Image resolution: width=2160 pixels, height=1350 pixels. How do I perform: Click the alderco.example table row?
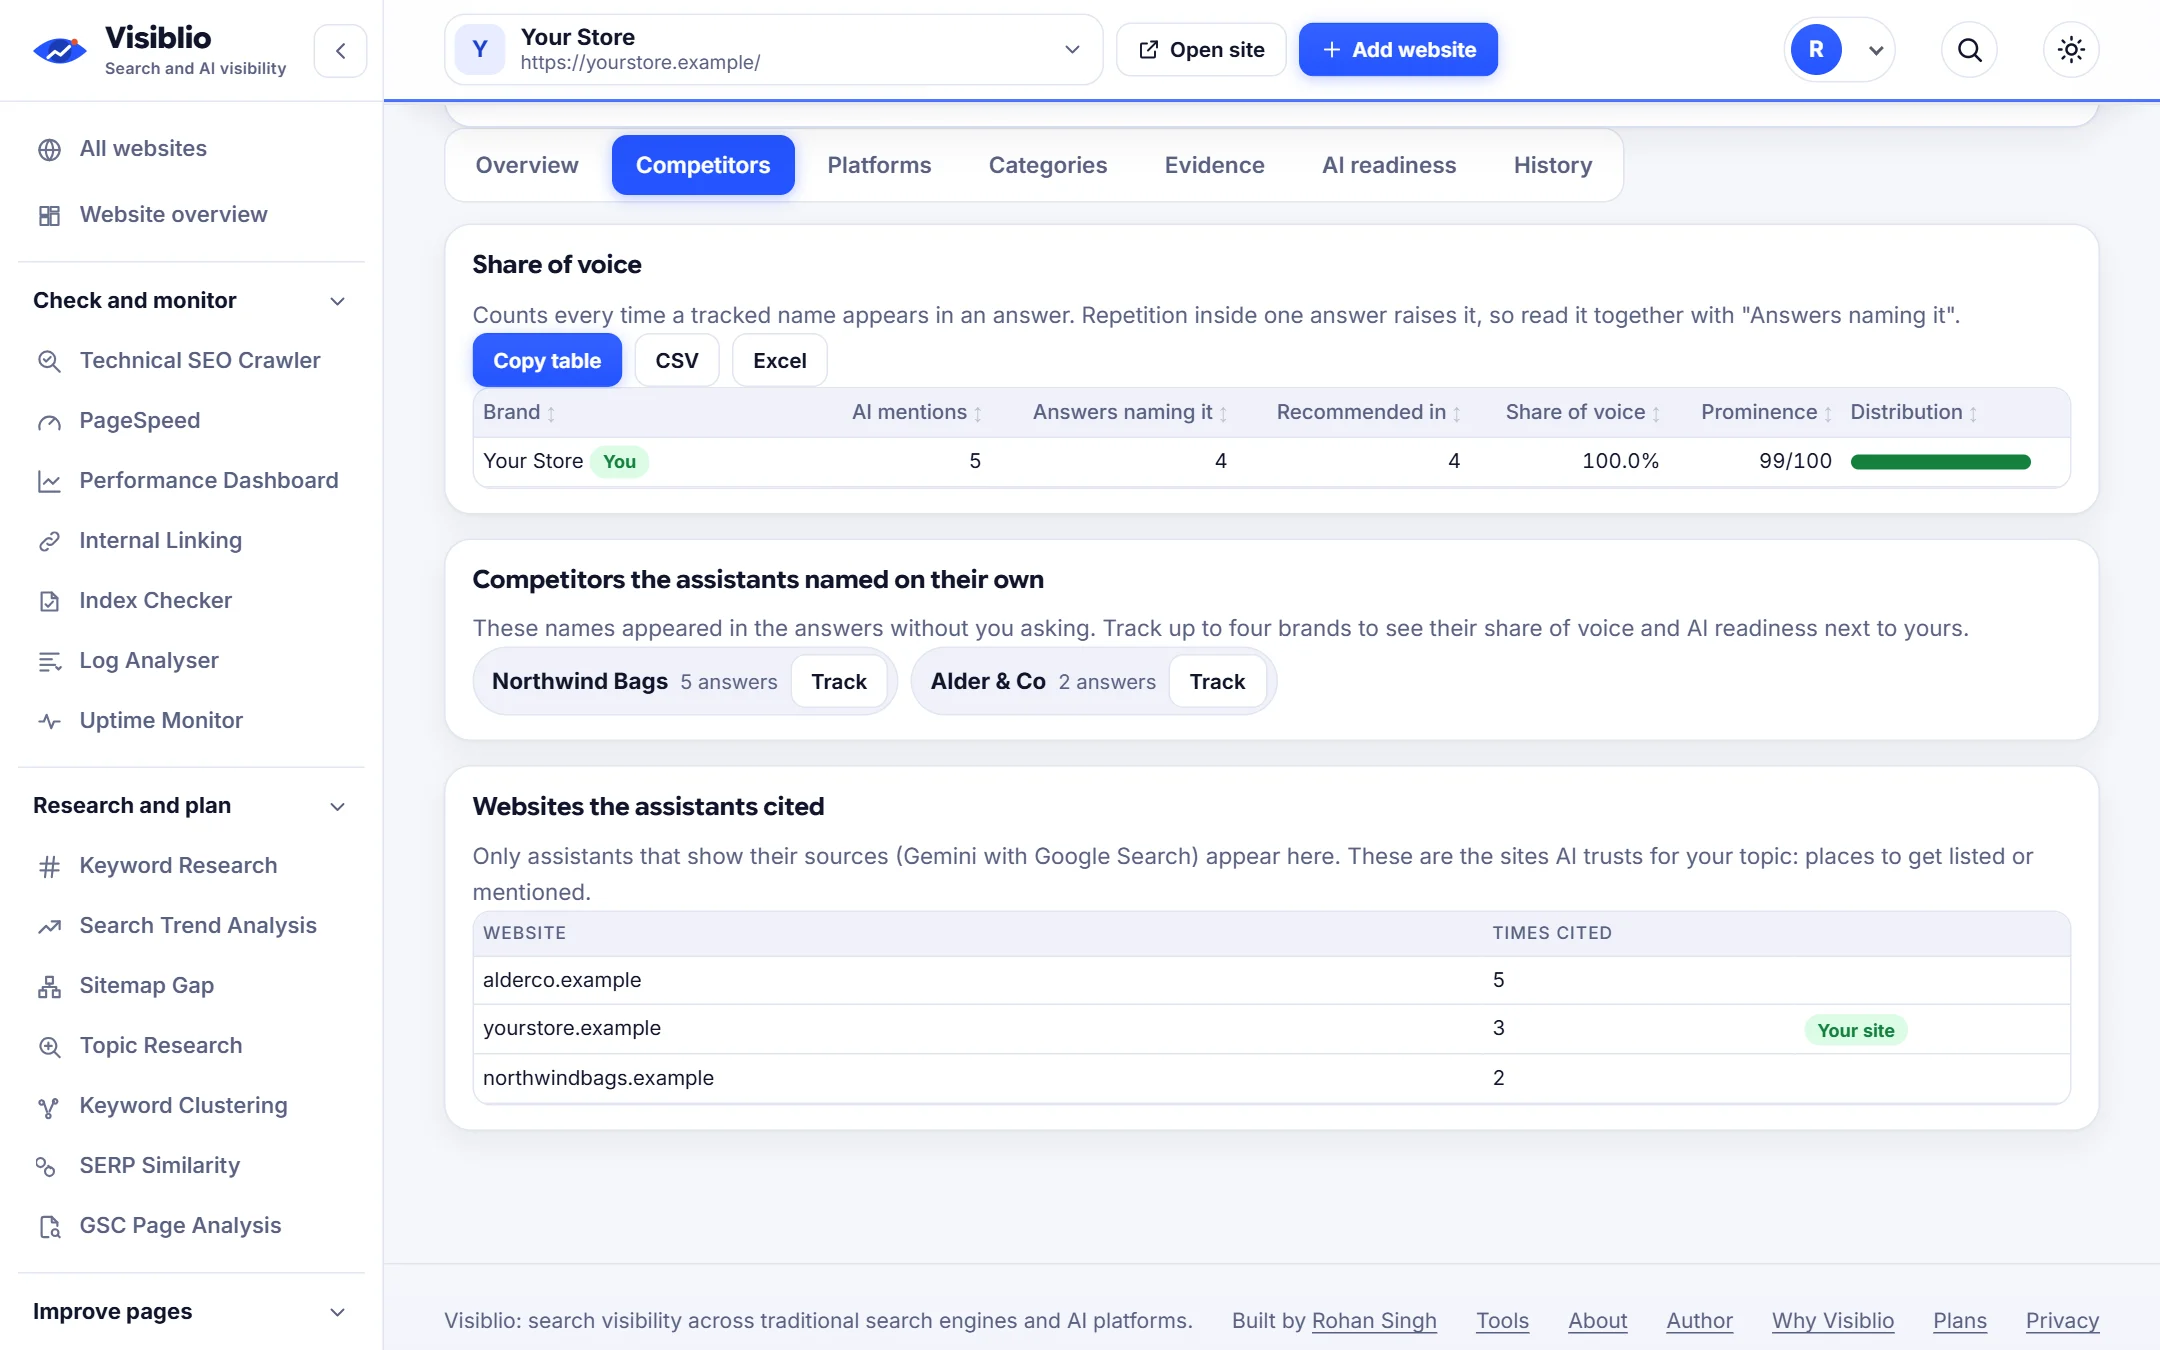(1271, 980)
